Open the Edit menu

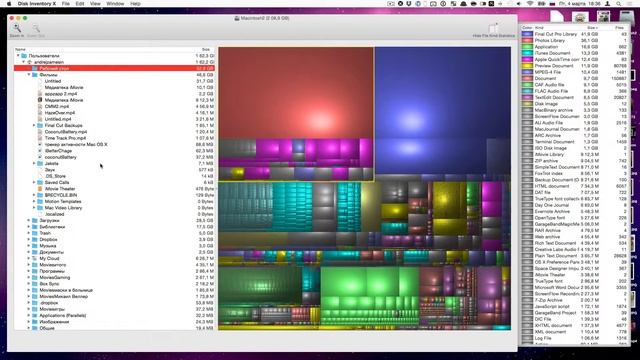click(x=80, y=4)
